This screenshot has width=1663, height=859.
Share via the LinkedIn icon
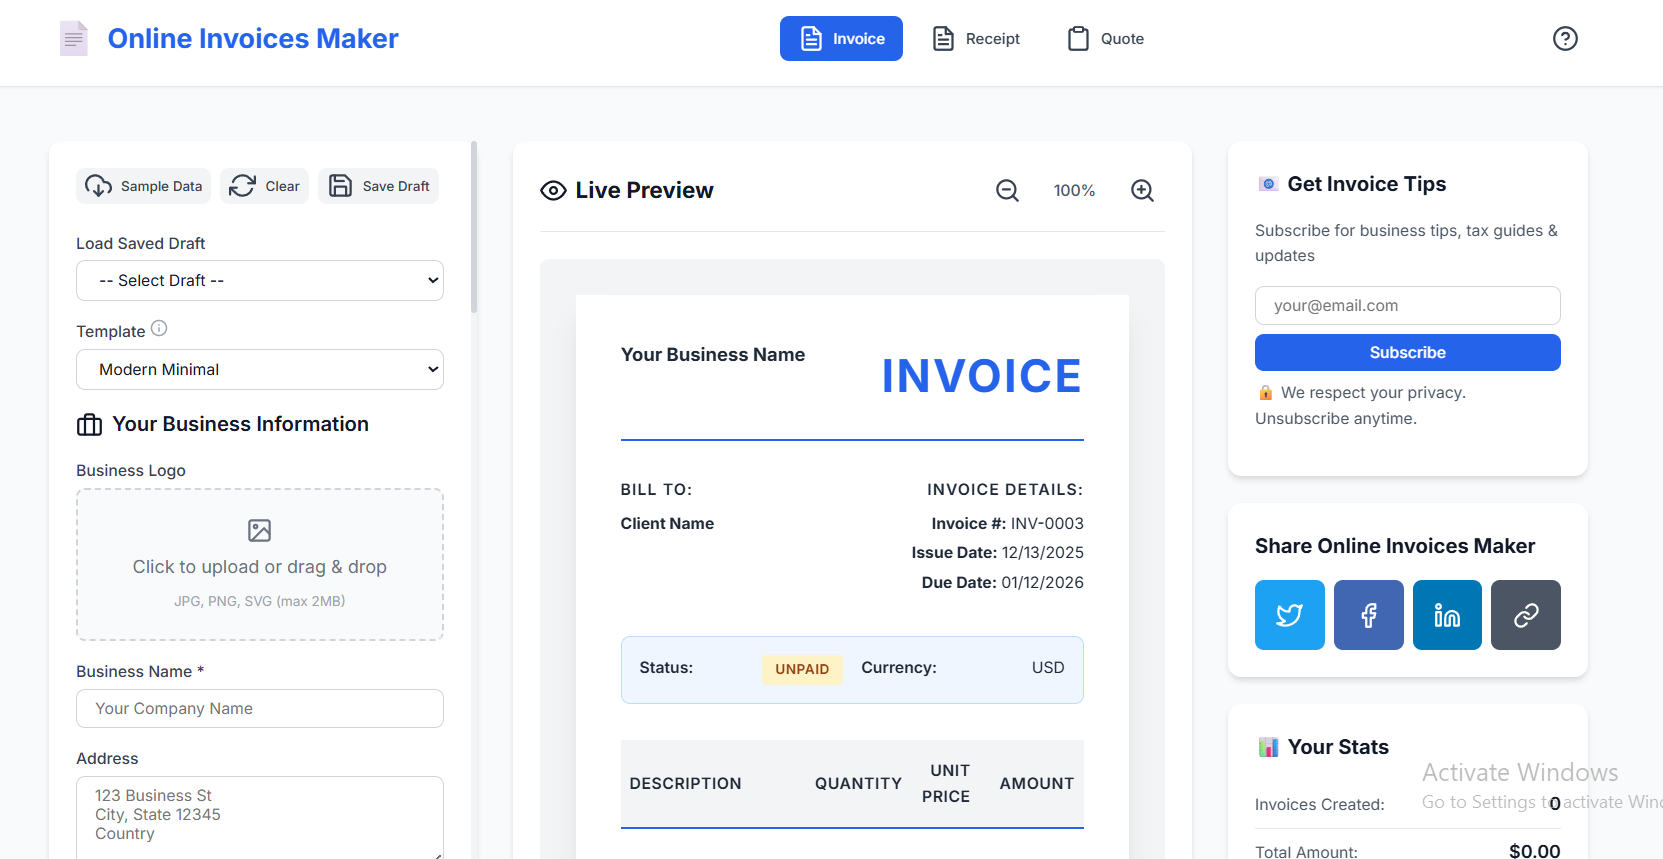pos(1447,615)
